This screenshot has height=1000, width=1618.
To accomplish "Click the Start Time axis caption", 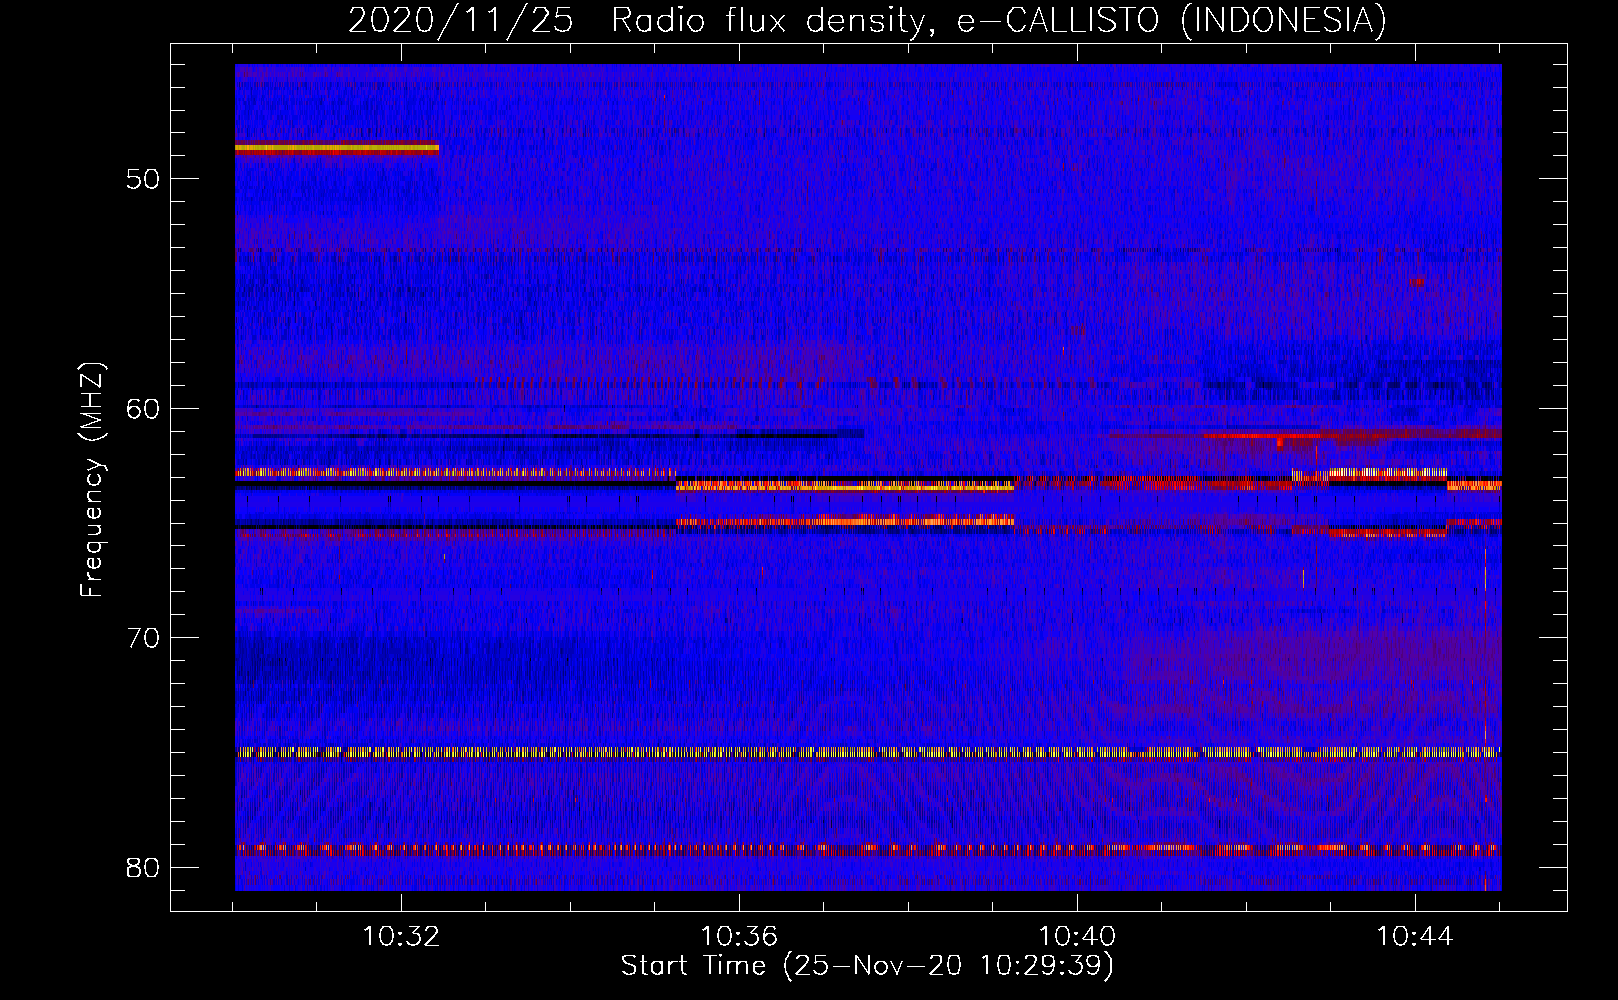I will 867,966.
